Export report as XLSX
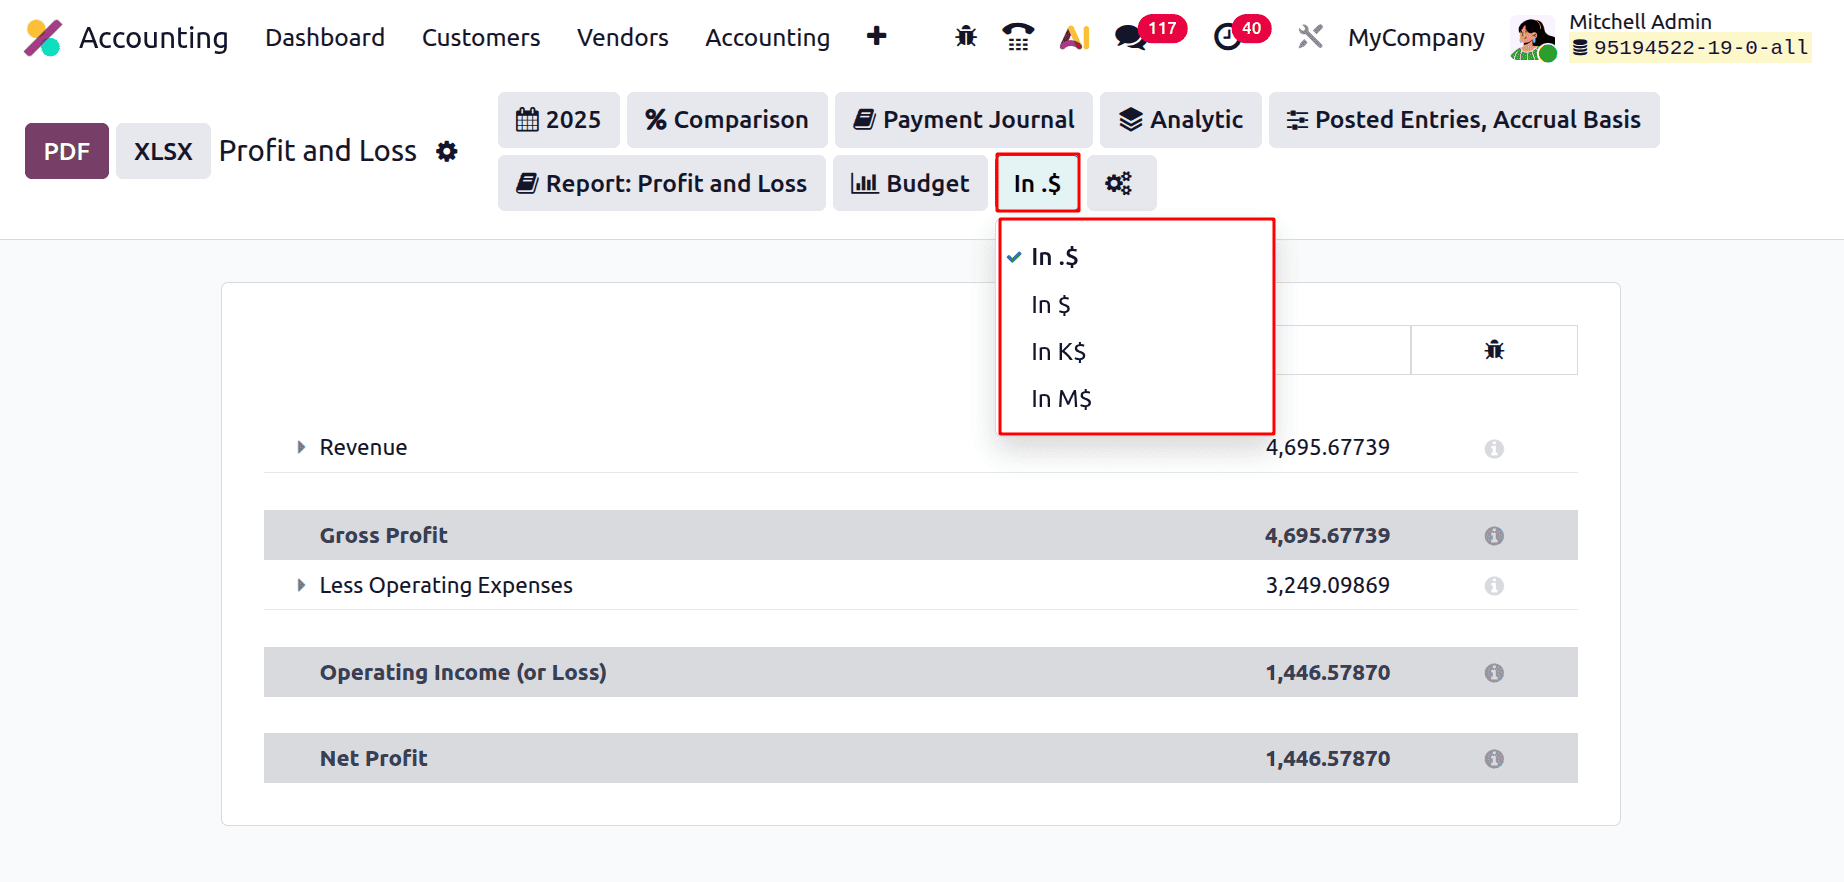This screenshot has width=1844, height=882. click(163, 151)
